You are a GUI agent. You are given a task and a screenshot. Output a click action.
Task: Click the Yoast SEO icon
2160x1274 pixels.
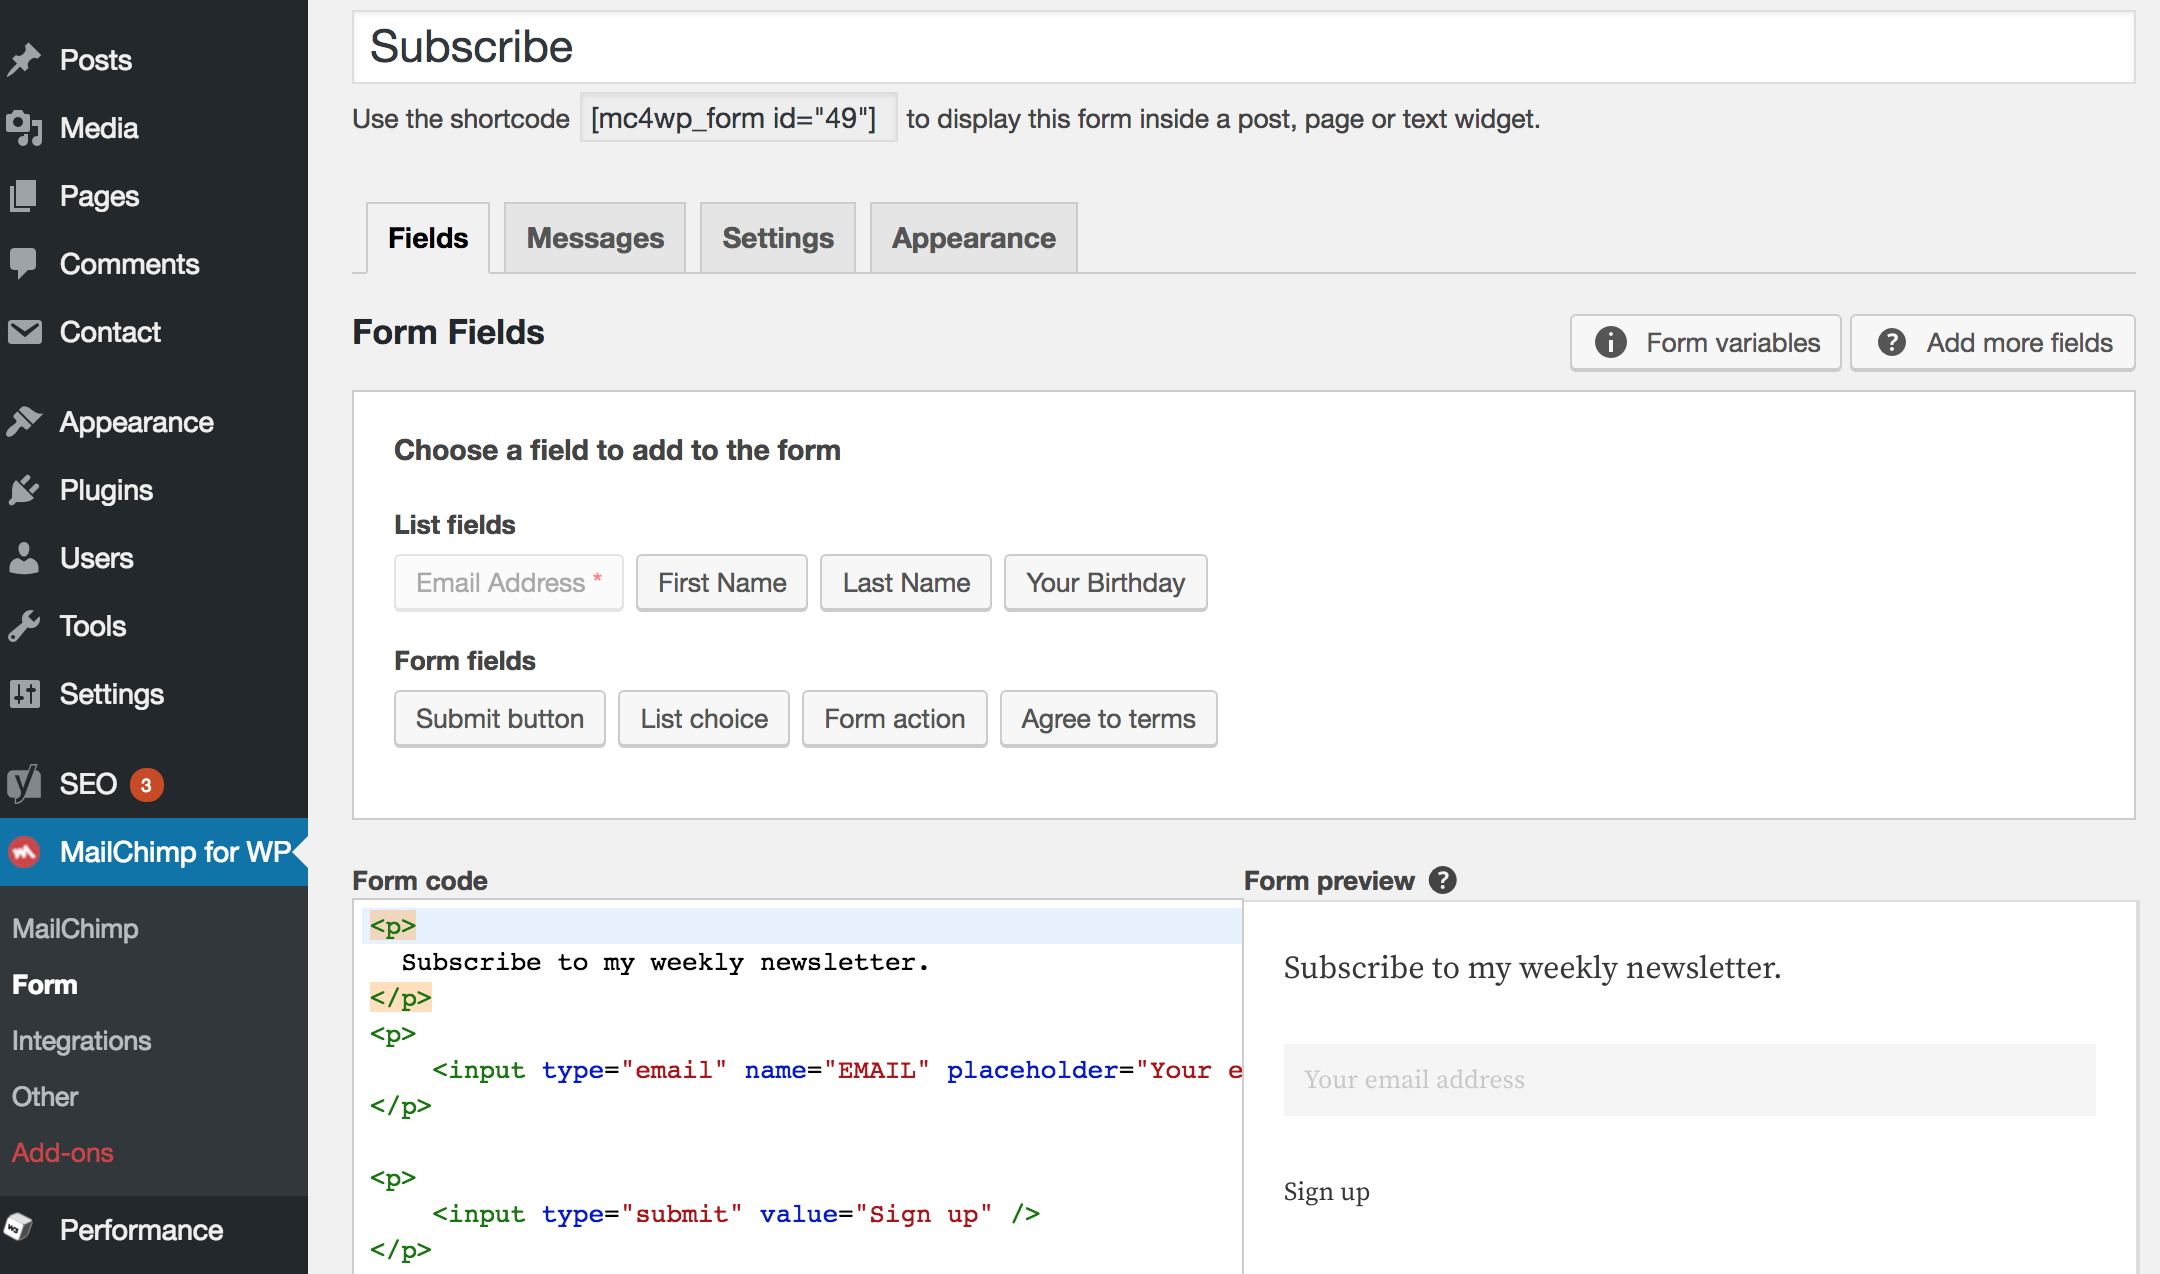tap(24, 784)
